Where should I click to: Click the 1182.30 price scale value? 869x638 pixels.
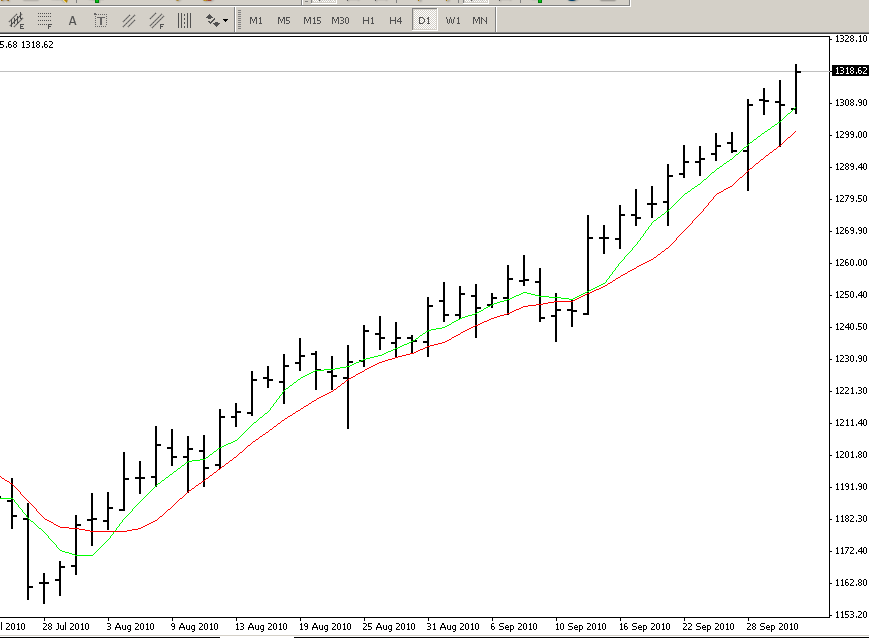pyautogui.click(x=851, y=519)
